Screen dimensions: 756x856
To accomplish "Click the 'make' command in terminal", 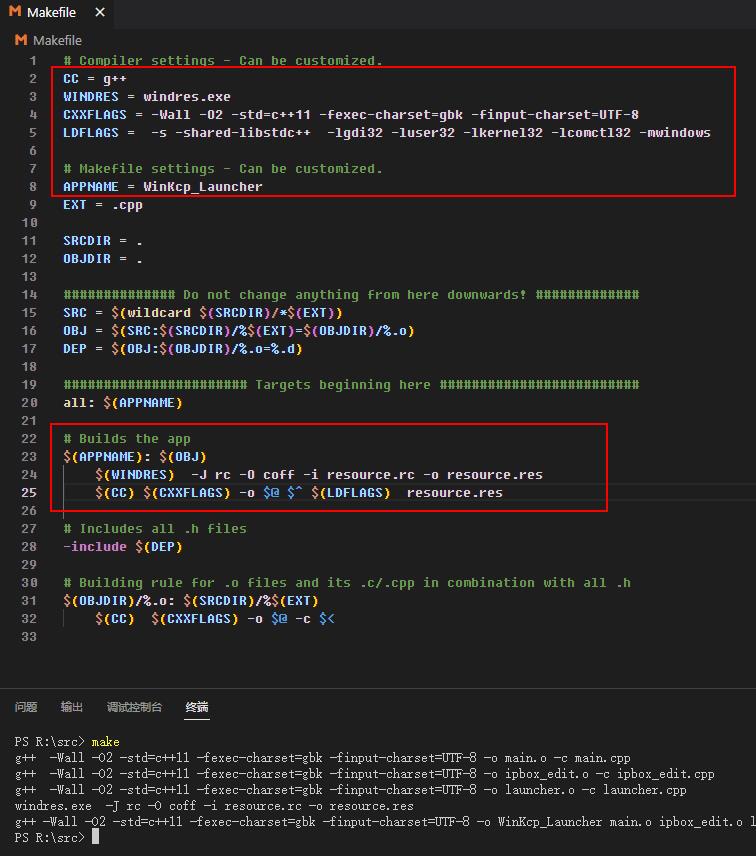I will coord(105,742).
